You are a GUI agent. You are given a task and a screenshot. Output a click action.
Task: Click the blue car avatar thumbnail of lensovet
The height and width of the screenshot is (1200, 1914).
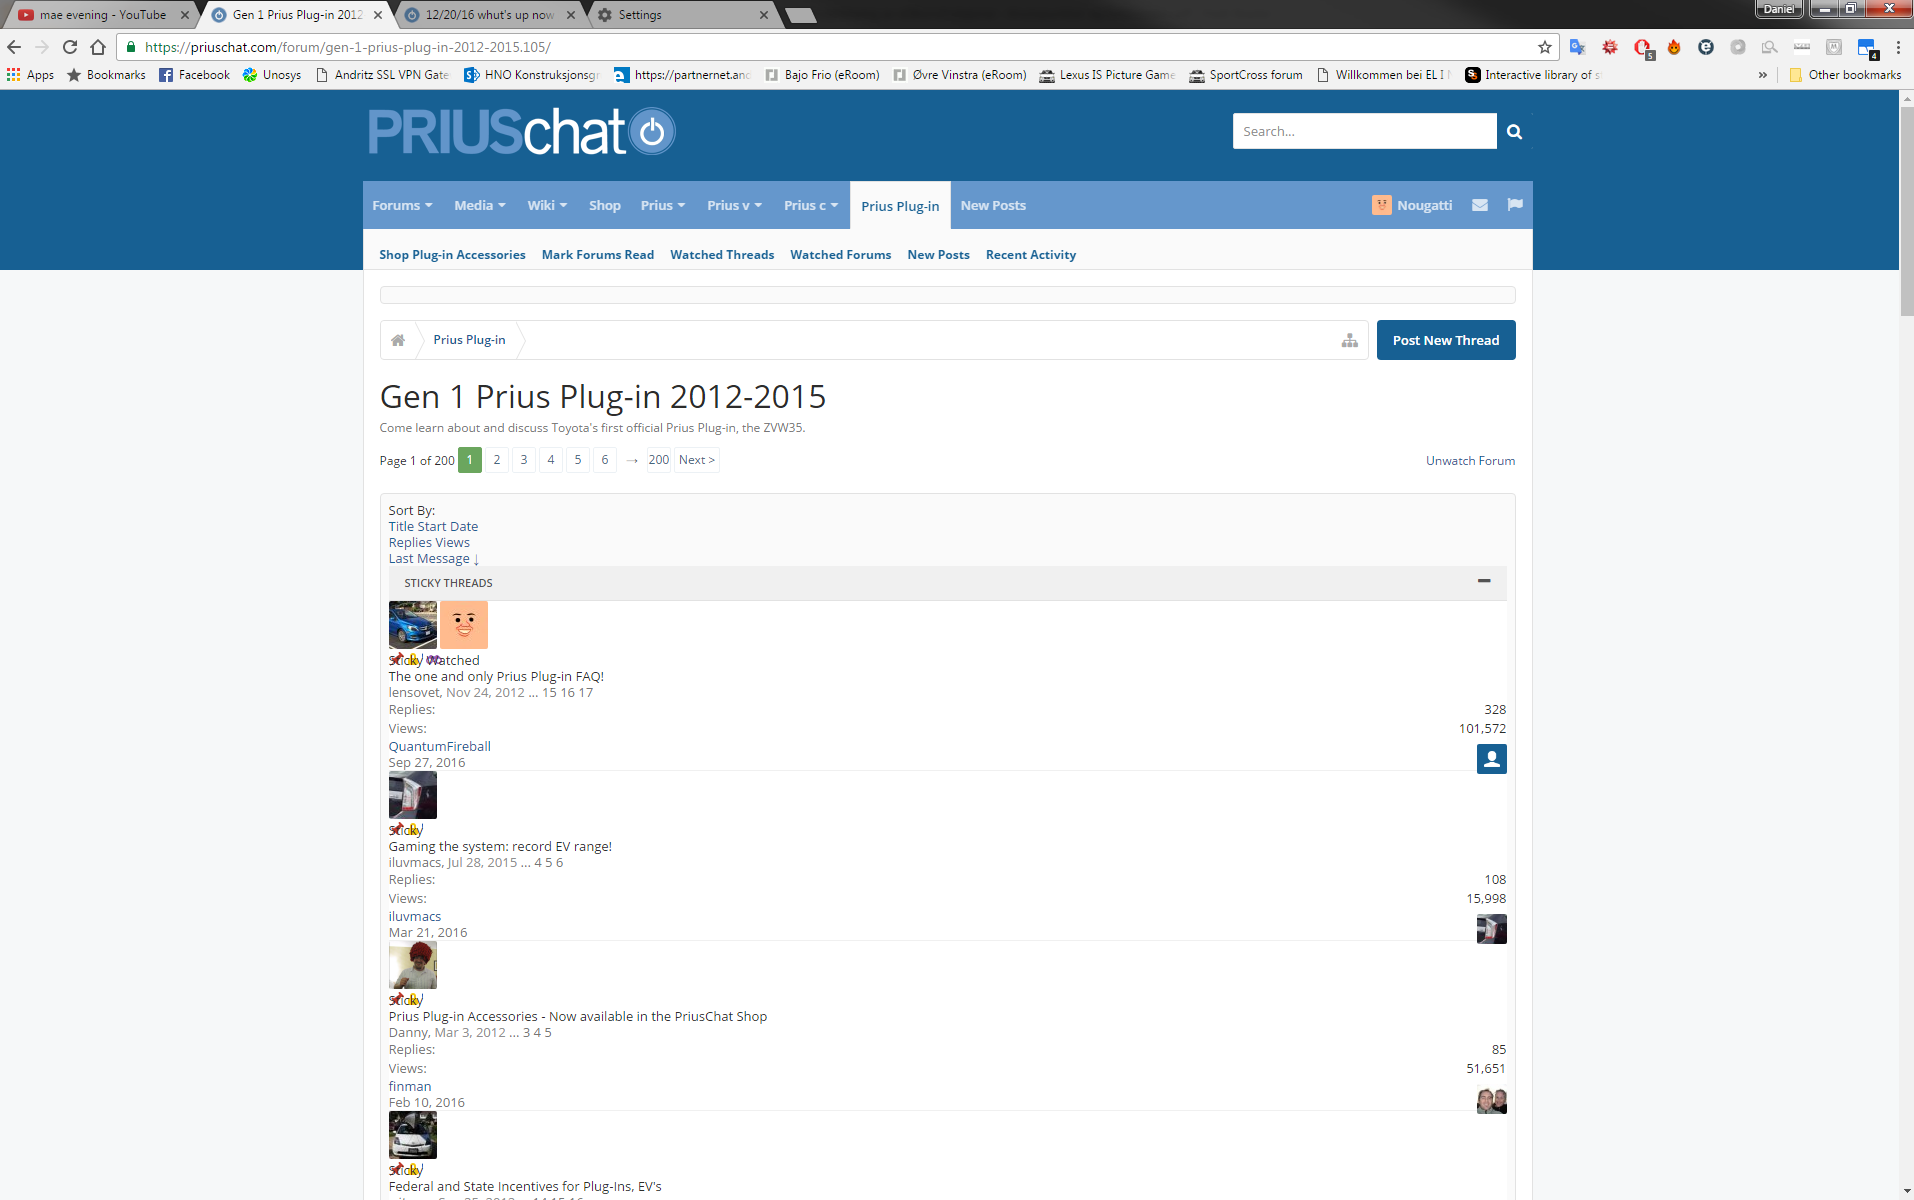413,625
